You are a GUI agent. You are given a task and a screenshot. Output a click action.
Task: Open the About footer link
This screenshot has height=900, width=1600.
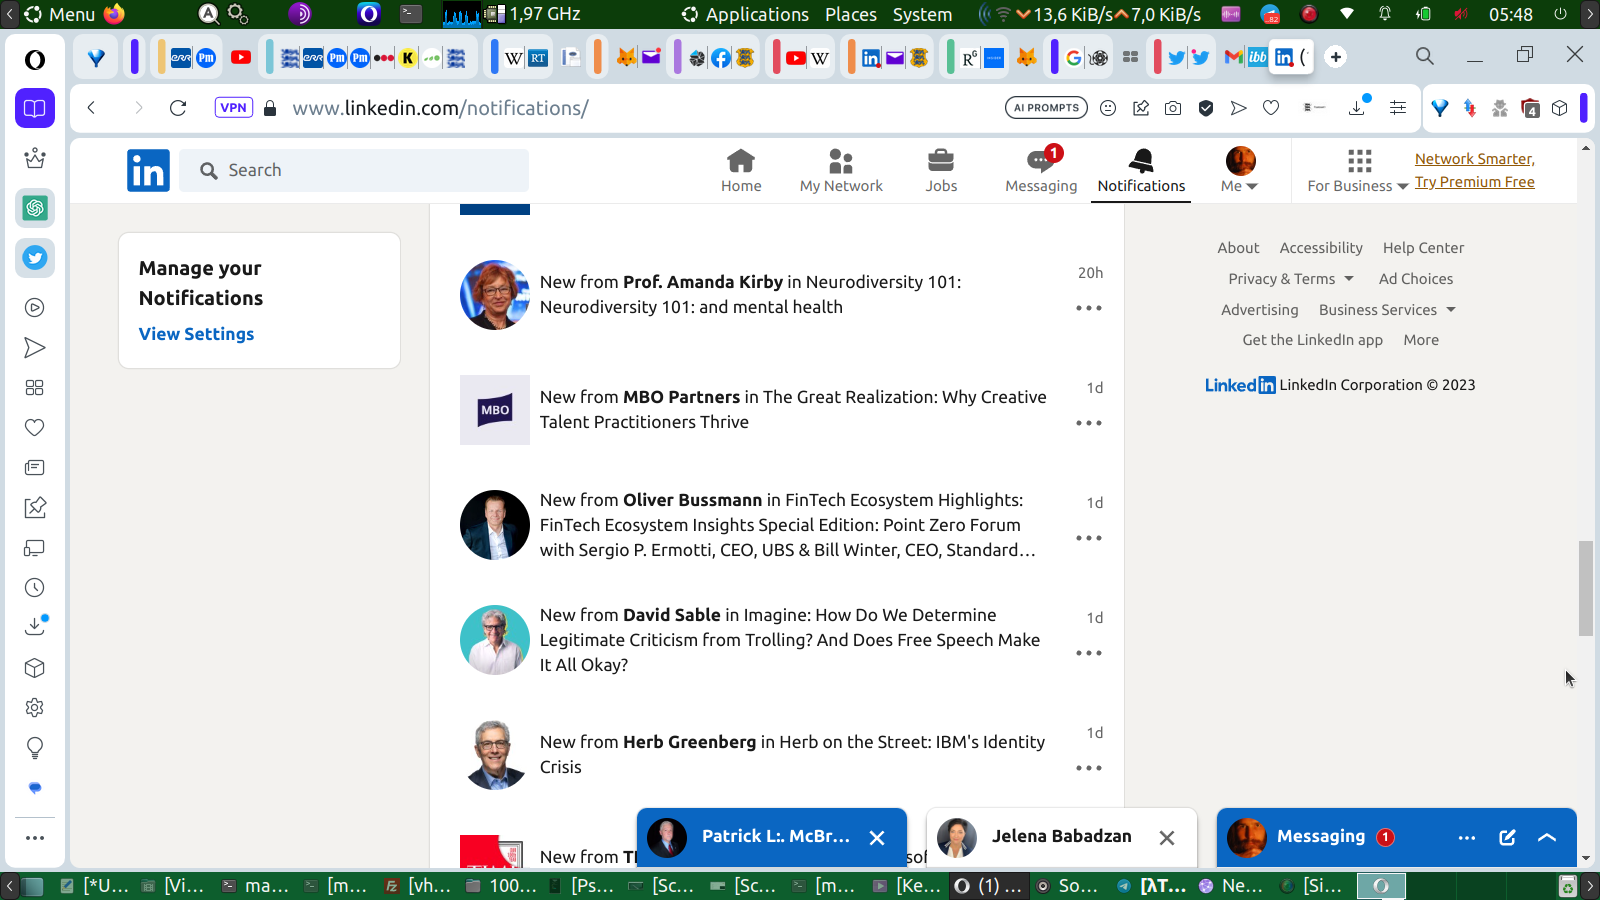pos(1238,248)
